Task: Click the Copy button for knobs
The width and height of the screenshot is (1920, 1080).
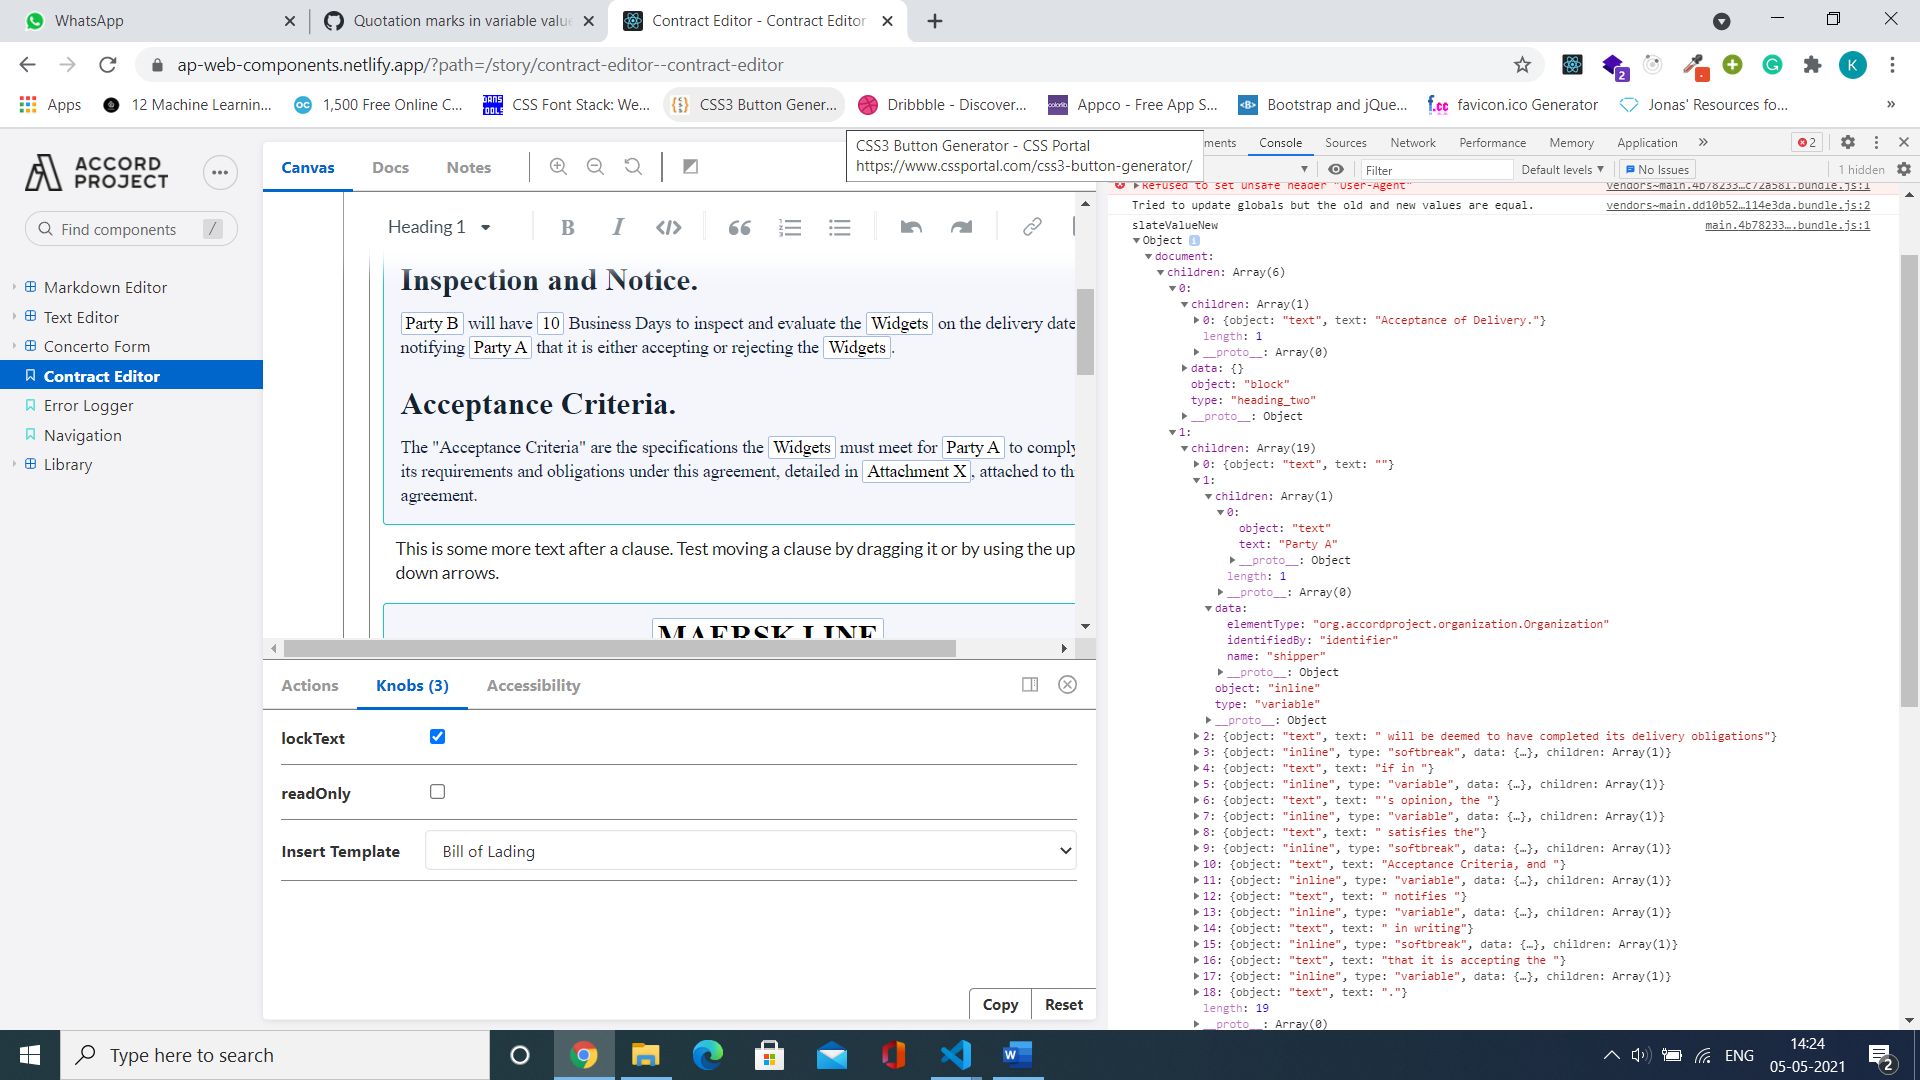Action: tap(999, 1004)
